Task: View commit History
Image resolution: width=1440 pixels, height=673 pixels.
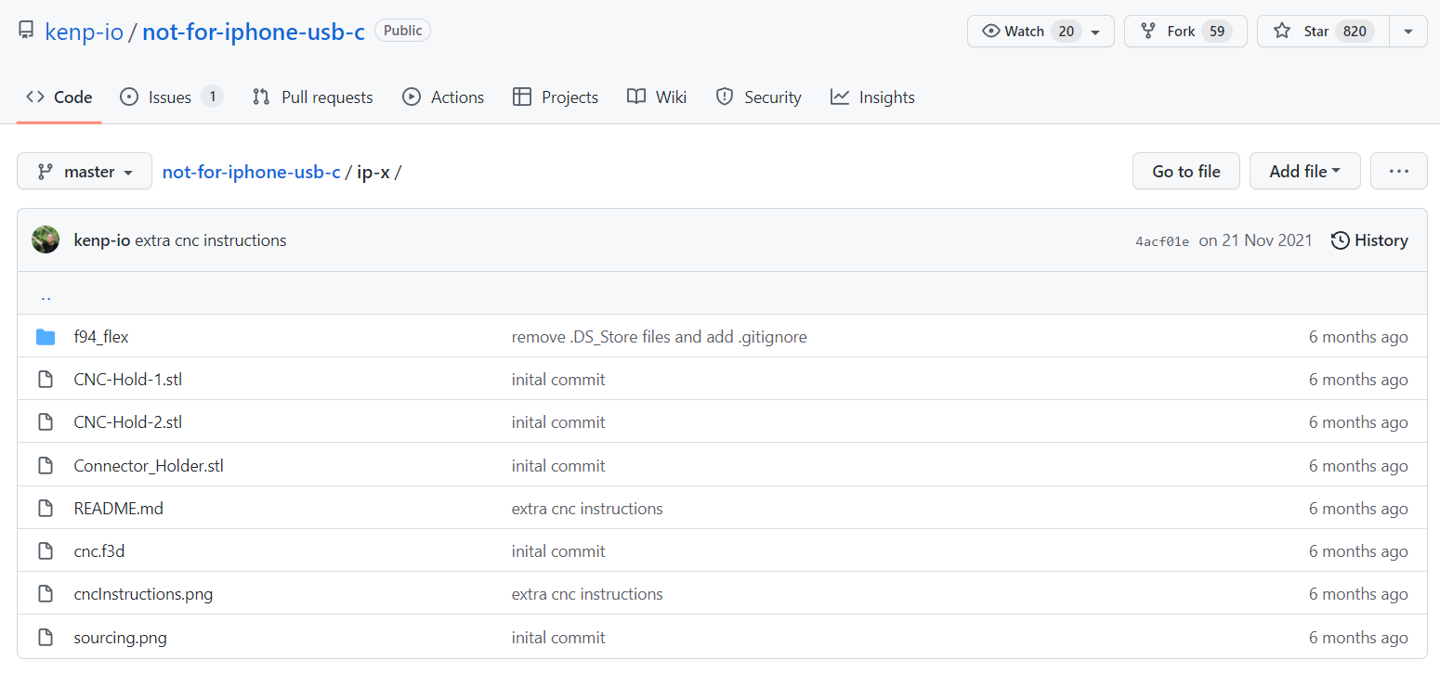Action: (x=1369, y=240)
